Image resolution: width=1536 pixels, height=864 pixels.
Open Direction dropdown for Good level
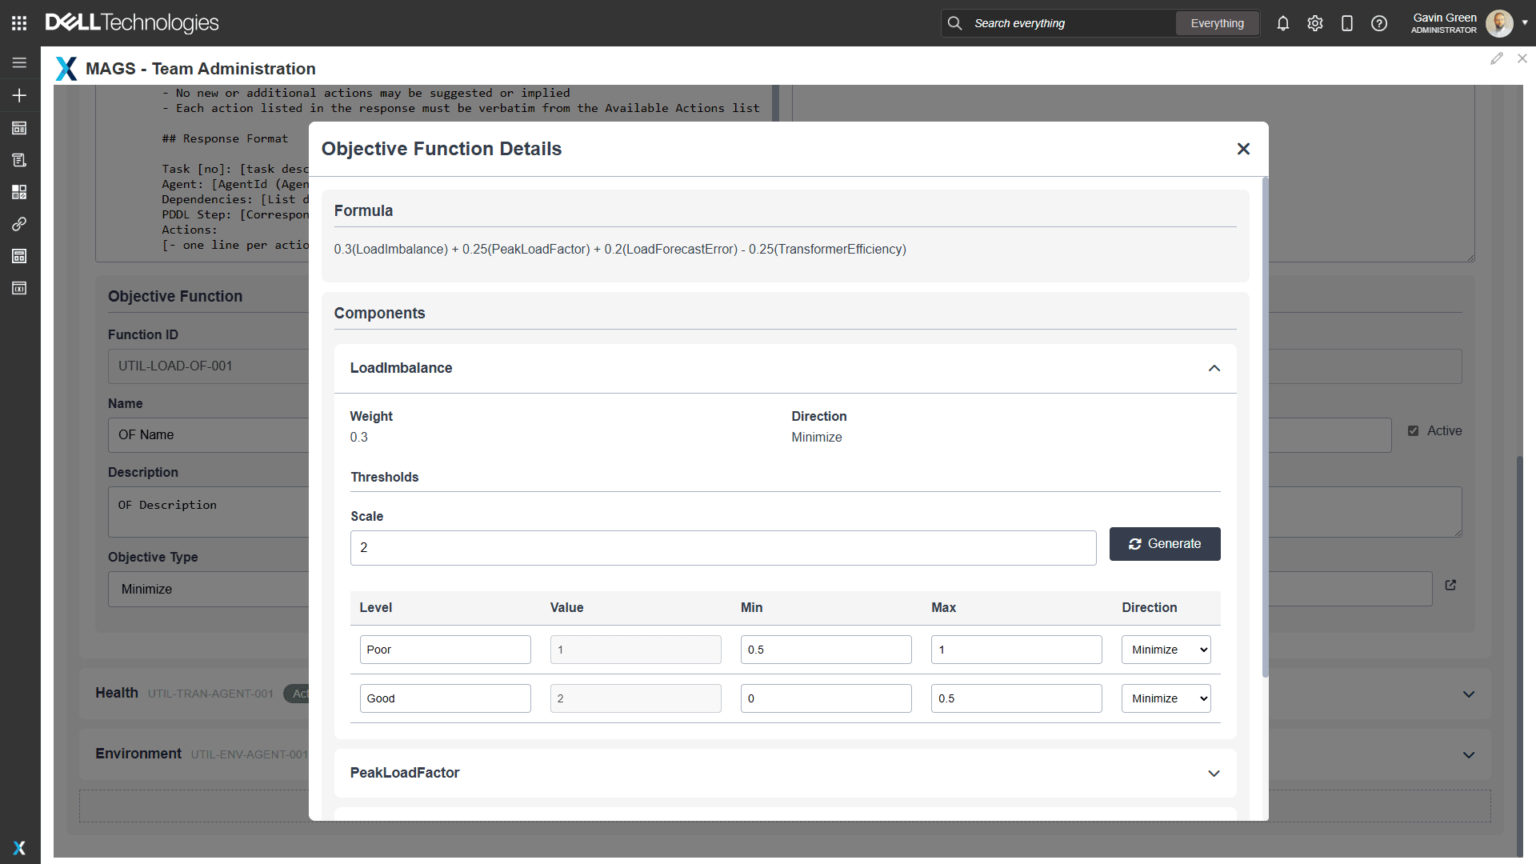click(1166, 699)
